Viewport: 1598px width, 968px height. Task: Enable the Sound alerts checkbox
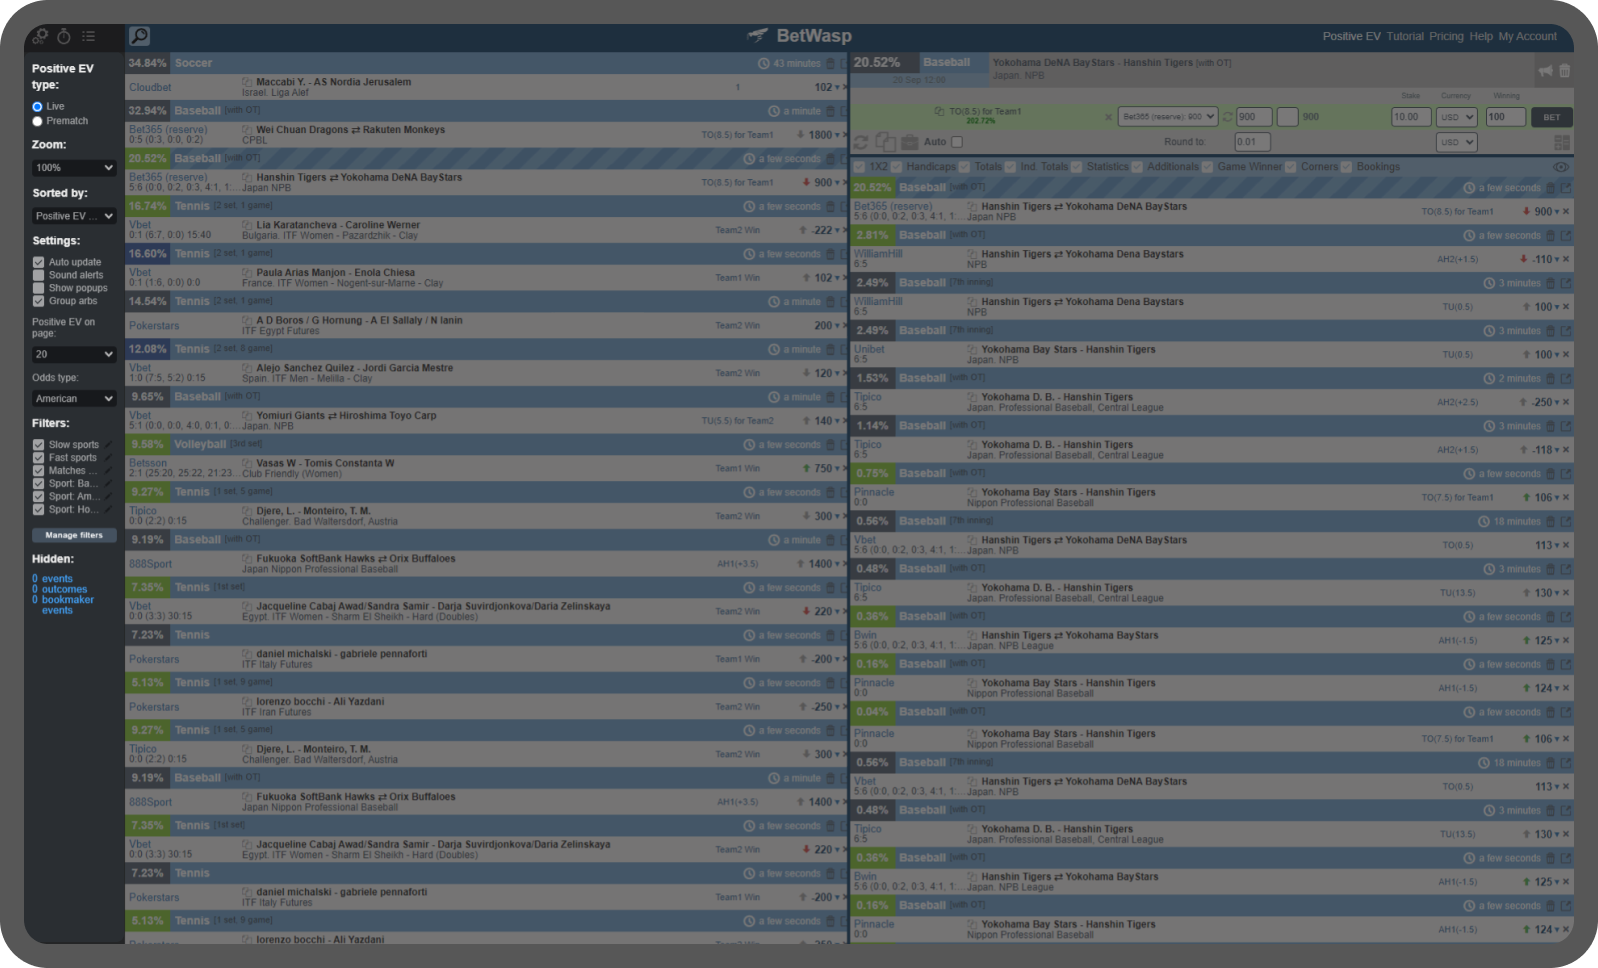pyautogui.click(x=39, y=275)
